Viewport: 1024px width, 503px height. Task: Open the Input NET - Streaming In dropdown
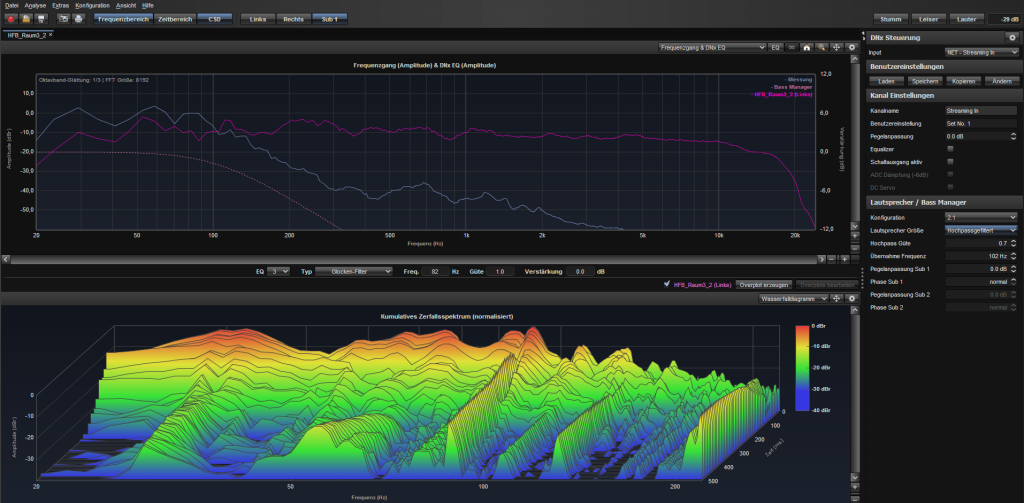[x=982, y=52]
